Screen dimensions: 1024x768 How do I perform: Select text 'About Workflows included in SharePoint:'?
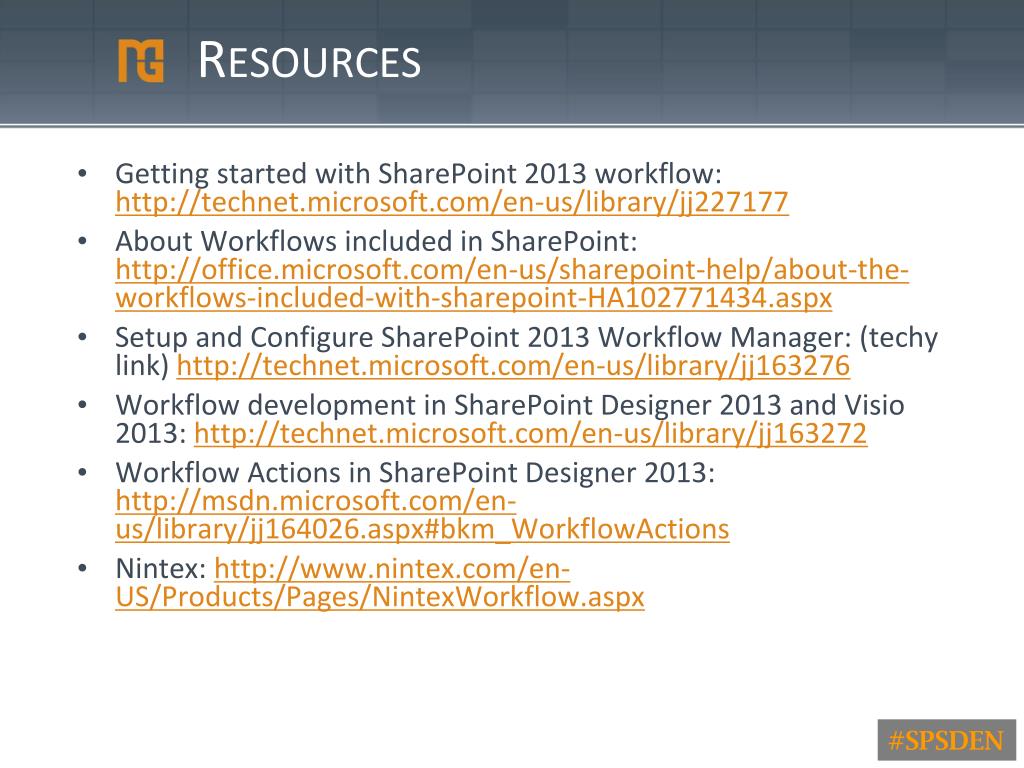376,242
